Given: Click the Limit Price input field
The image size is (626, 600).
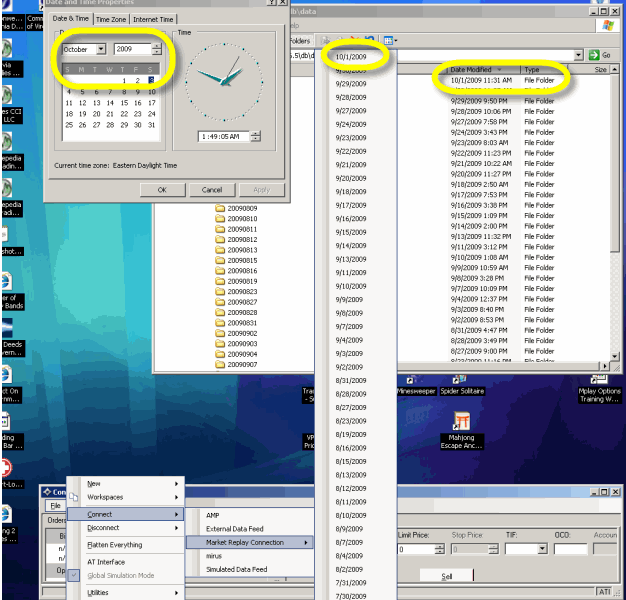Looking at the screenshot, I should (417, 549).
